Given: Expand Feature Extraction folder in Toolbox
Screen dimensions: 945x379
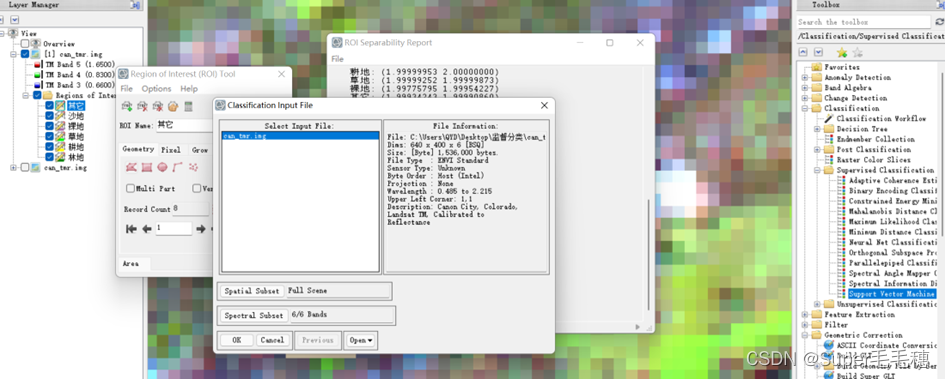Looking at the screenshot, I should pyautogui.click(x=805, y=315).
